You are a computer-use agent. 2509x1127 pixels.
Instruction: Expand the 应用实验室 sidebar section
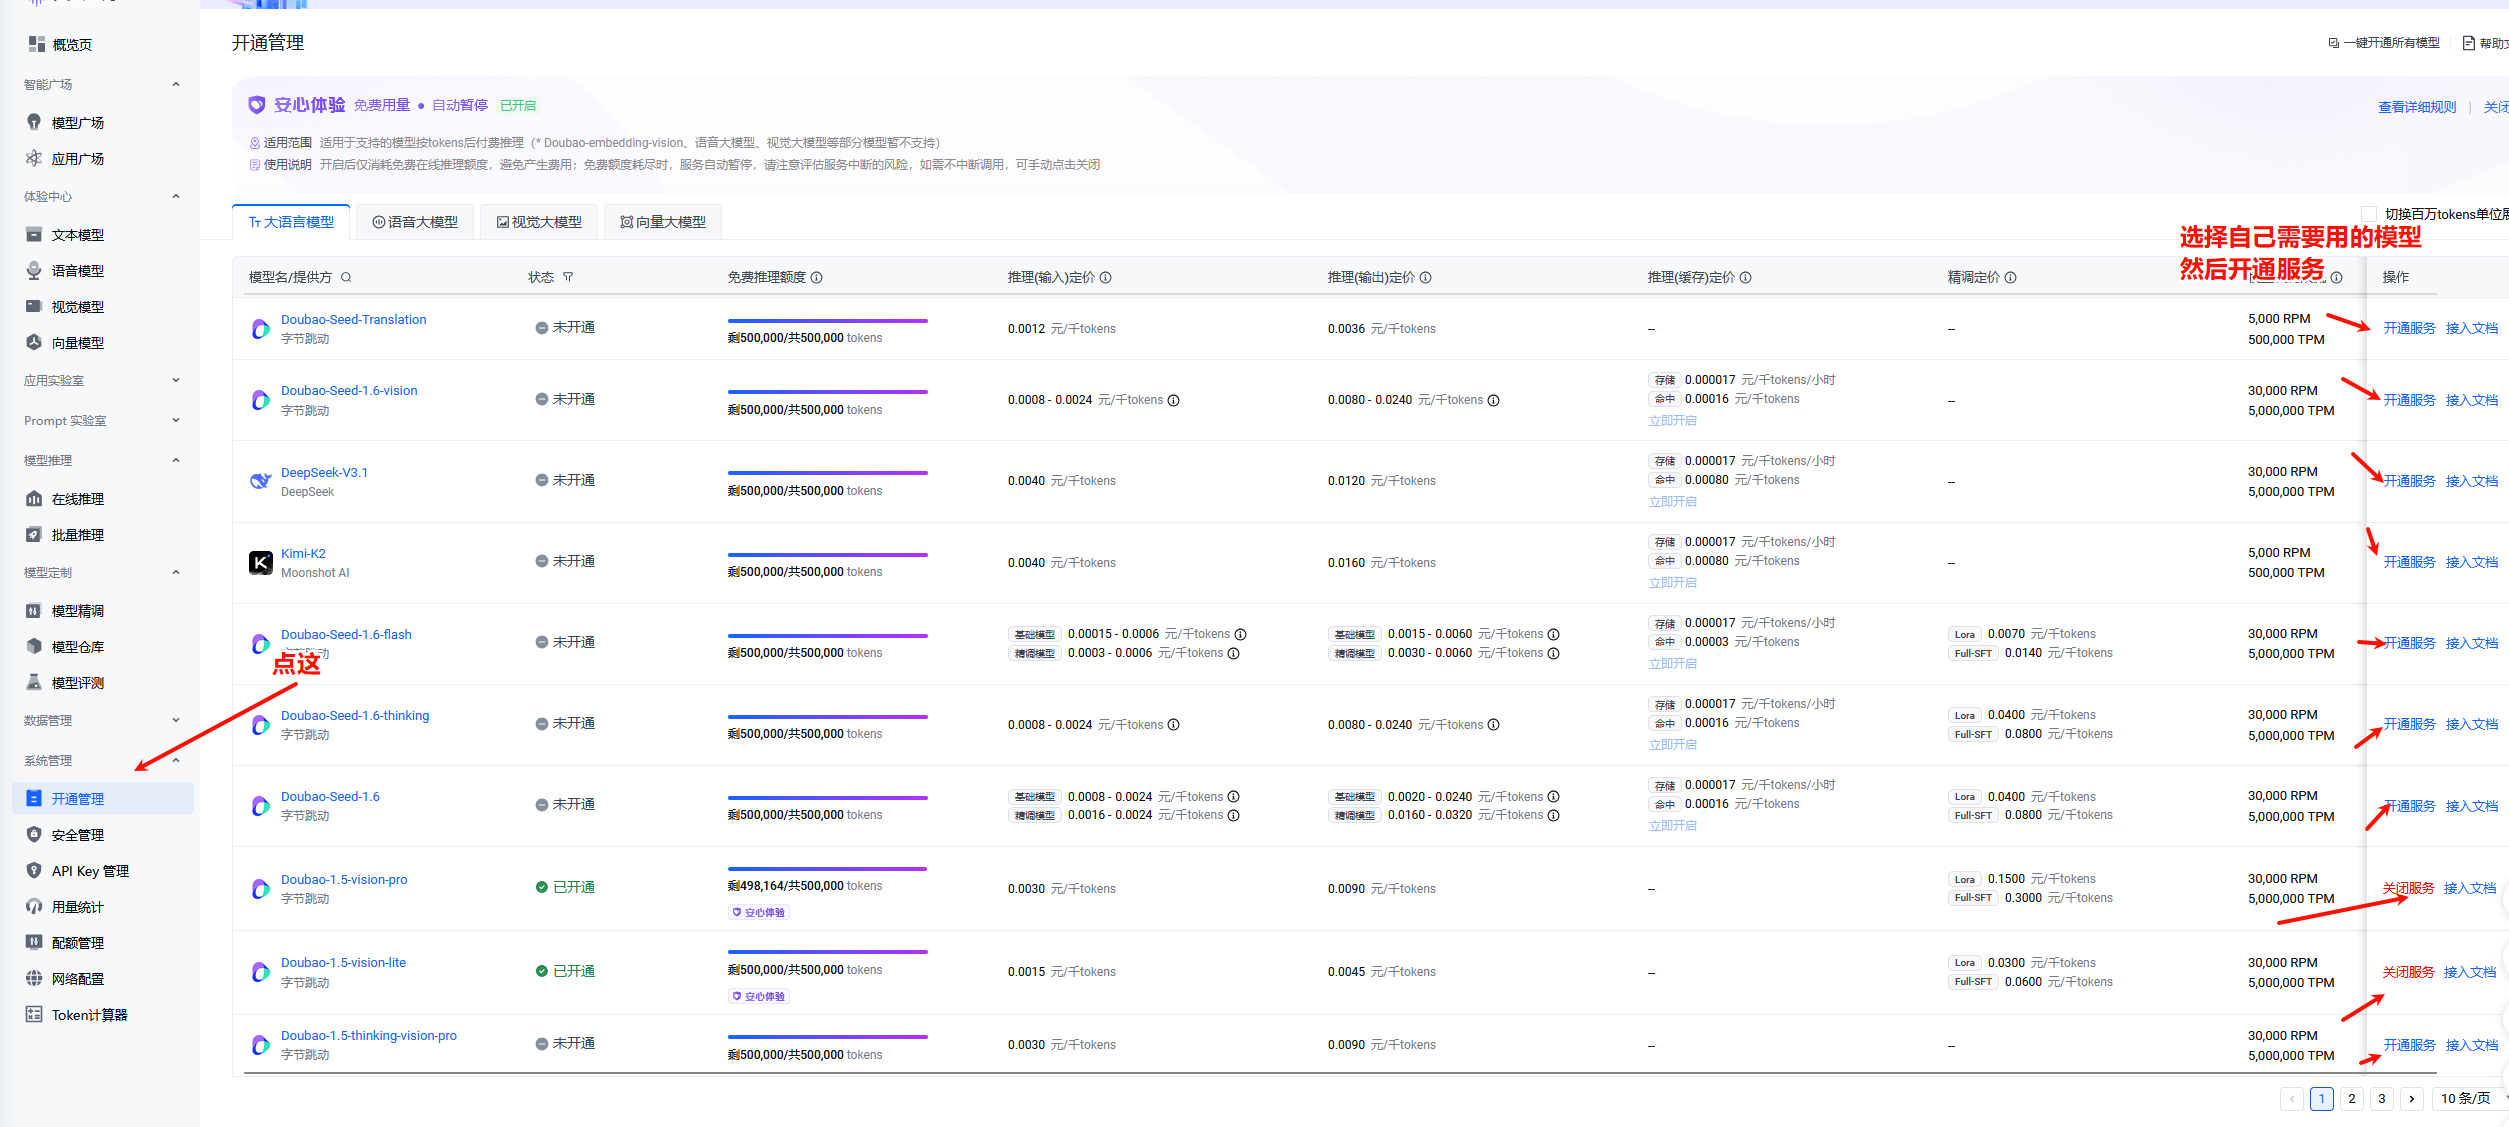pyautogui.click(x=176, y=381)
